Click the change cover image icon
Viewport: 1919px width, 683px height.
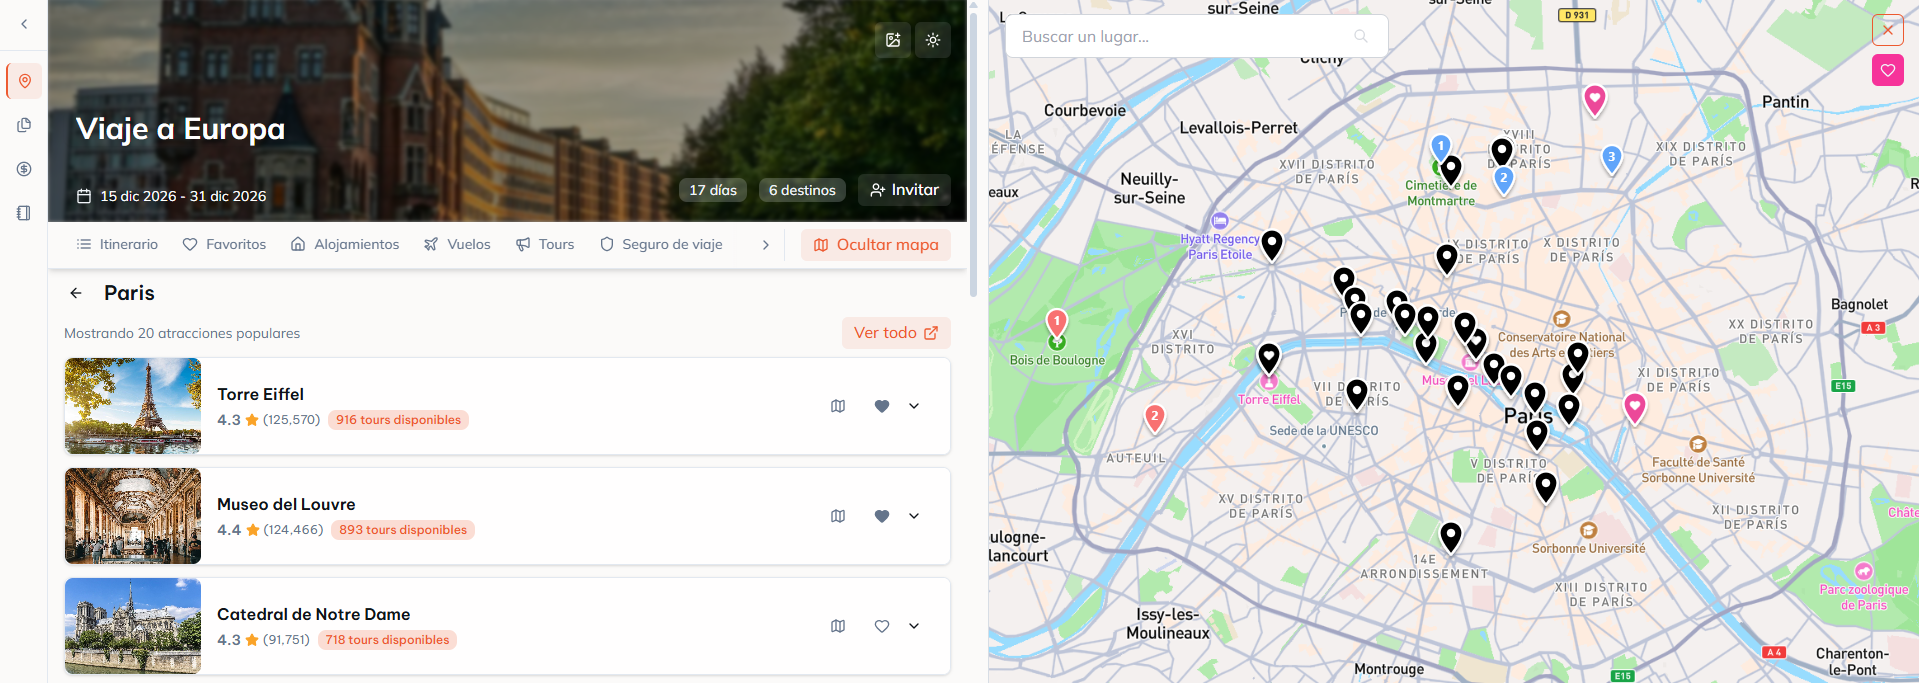893,40
